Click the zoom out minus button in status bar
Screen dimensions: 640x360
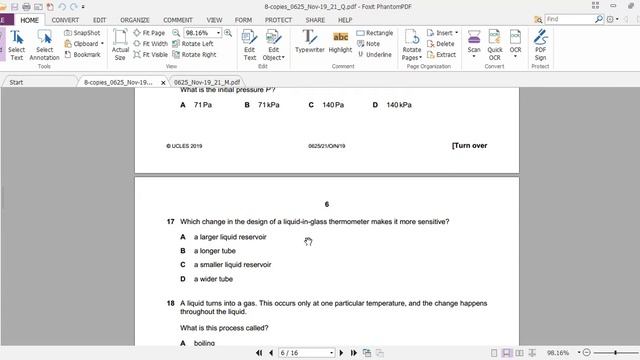[587, 353]
